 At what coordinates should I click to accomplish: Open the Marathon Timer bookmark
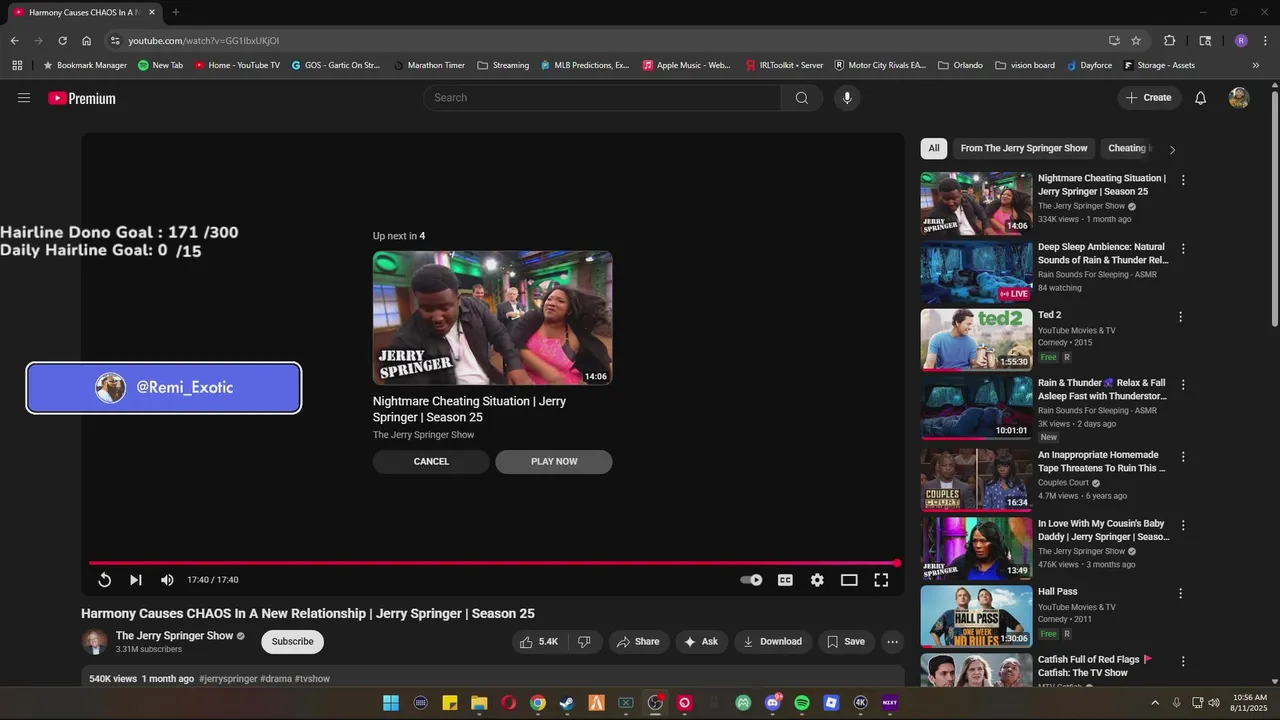pos(429,65)
